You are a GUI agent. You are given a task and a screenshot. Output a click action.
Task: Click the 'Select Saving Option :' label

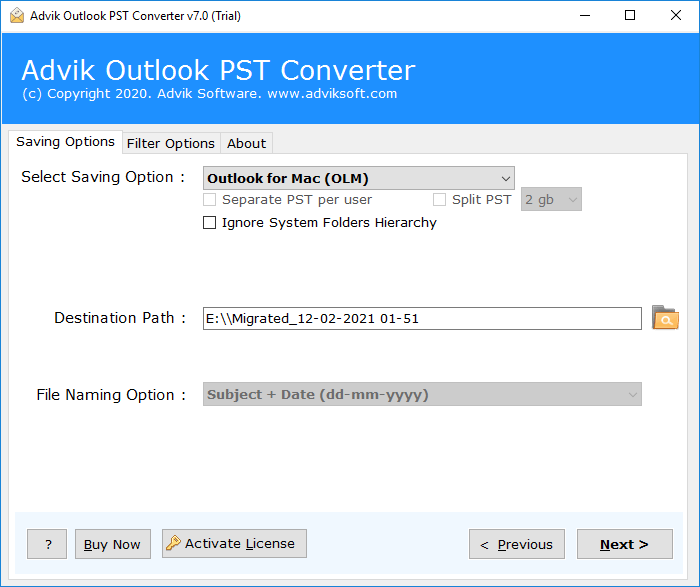(x=103, y=177)
